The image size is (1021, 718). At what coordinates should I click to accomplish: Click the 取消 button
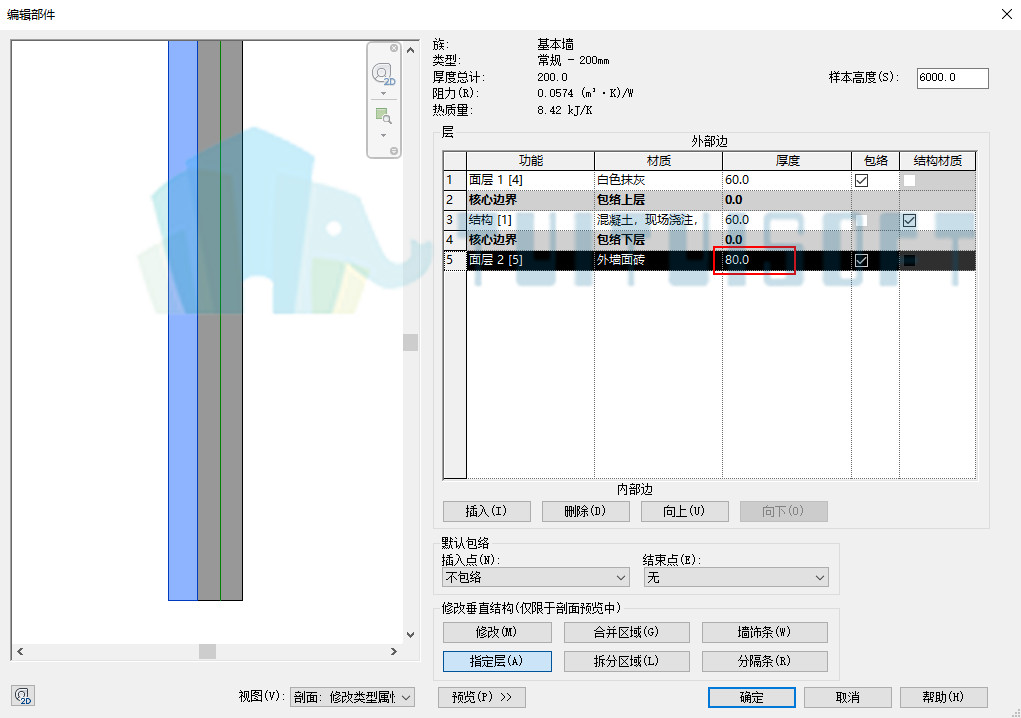(848, 697)
